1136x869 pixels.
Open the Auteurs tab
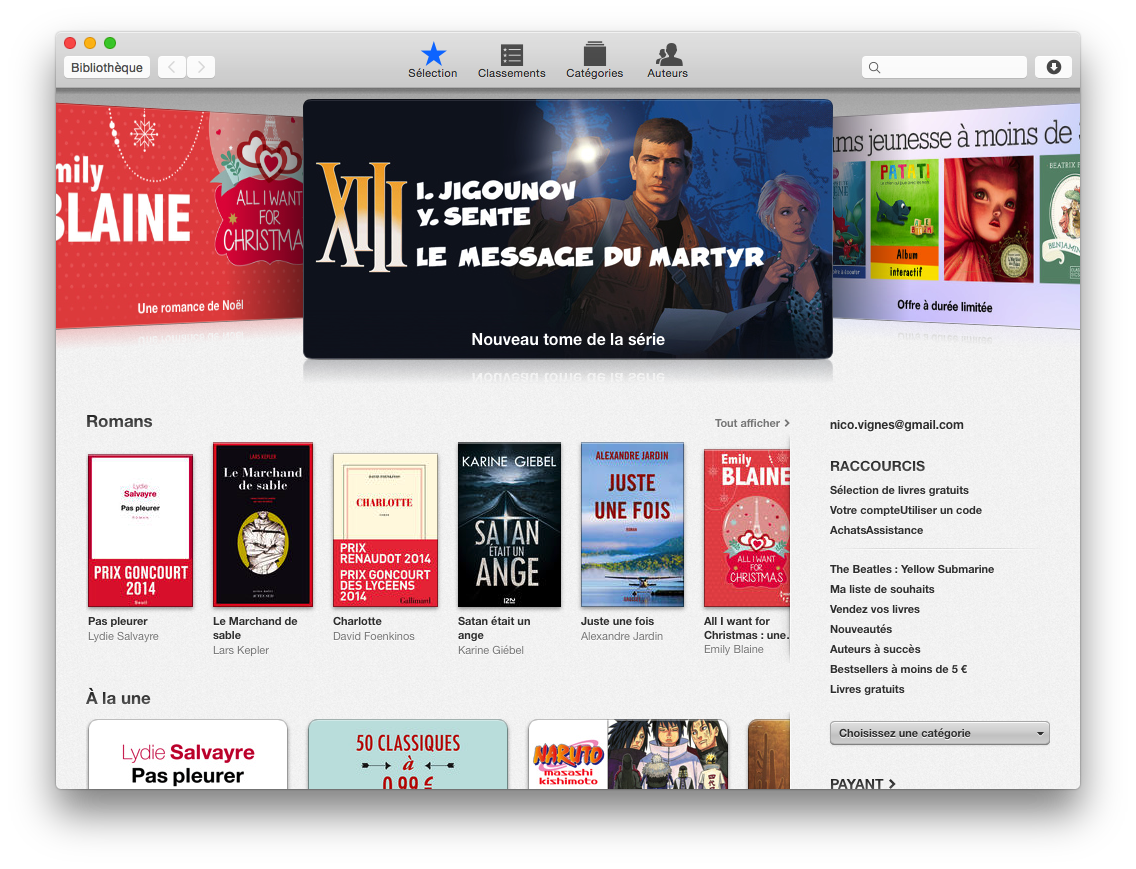pyautogui.click(x=667, y=61)
